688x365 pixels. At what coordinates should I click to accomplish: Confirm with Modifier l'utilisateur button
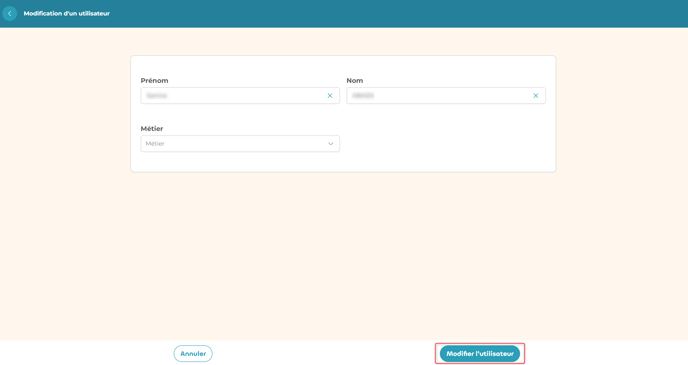[480, 354]
